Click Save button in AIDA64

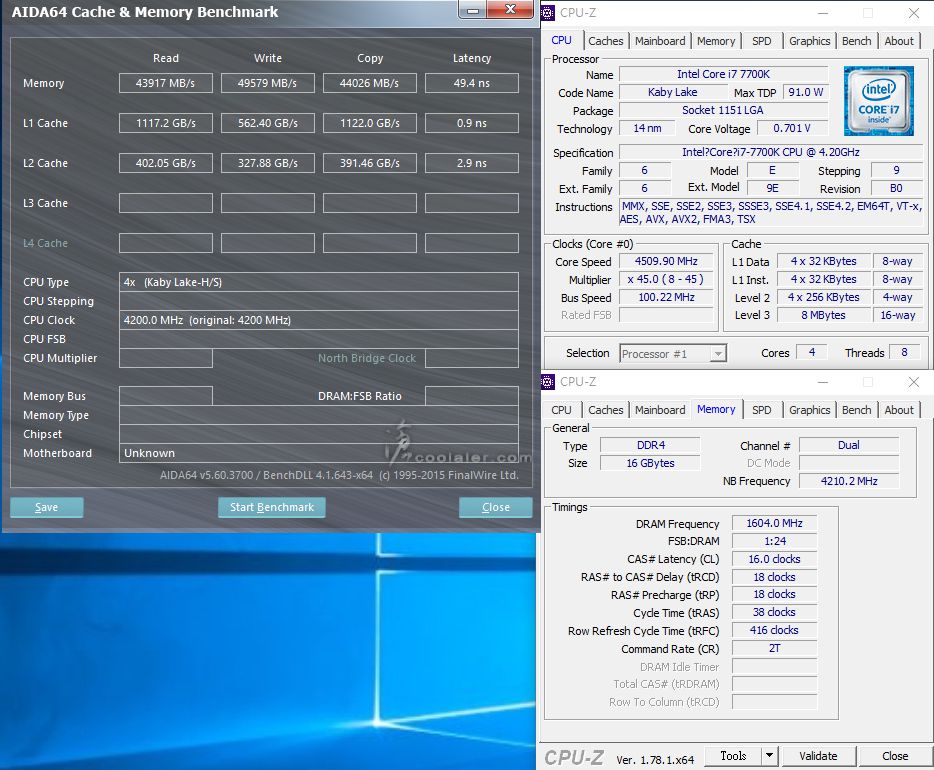pos(46,507)
